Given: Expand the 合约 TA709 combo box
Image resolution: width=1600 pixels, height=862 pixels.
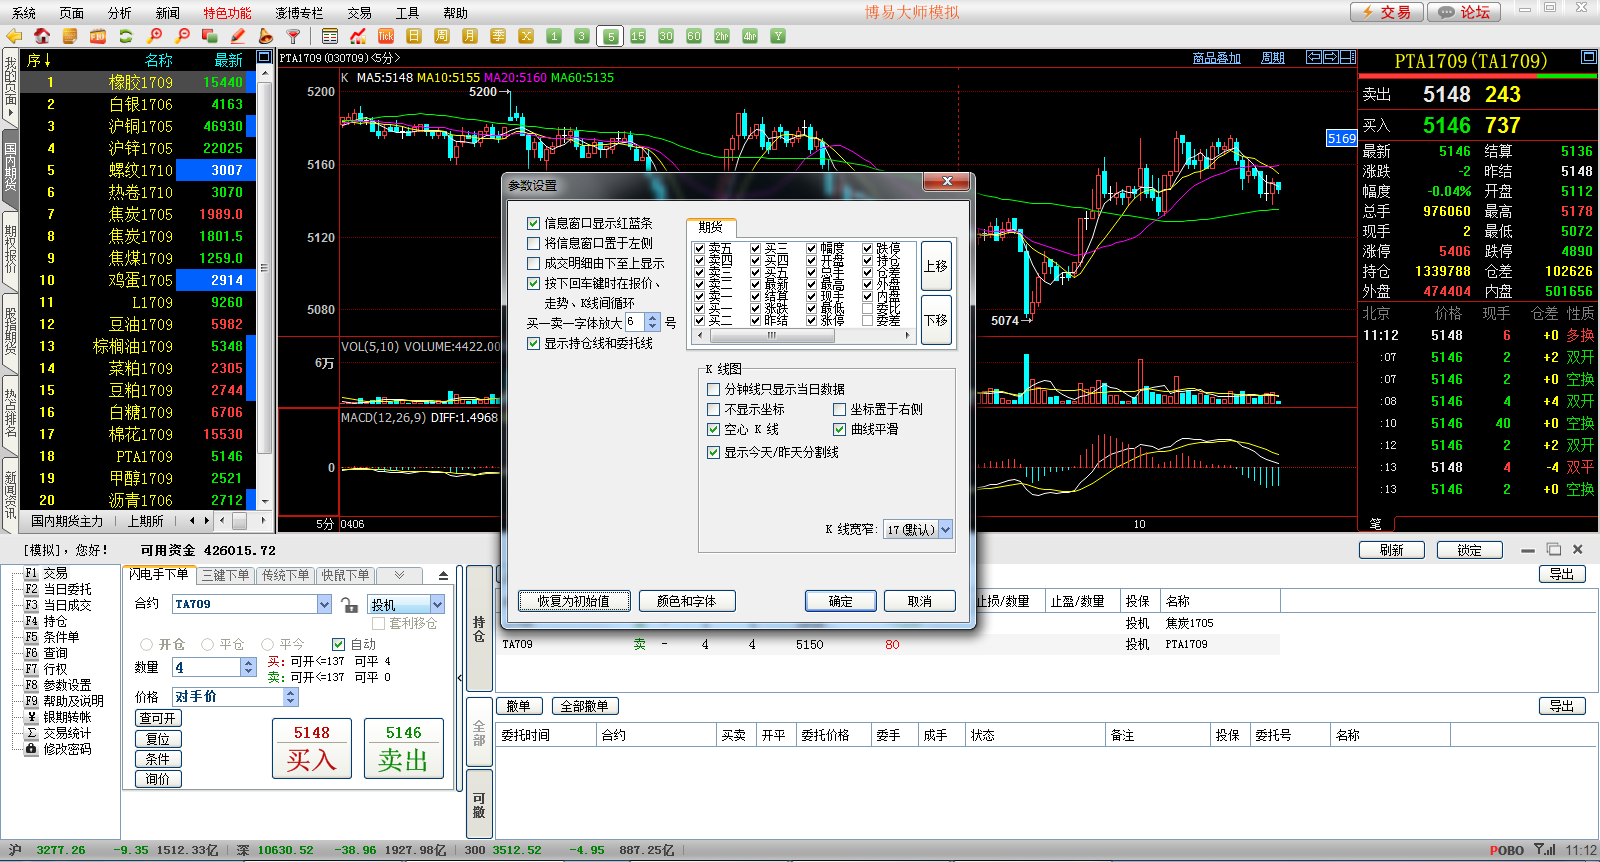Looking at the screenshot, I should [x=324, y=605].
